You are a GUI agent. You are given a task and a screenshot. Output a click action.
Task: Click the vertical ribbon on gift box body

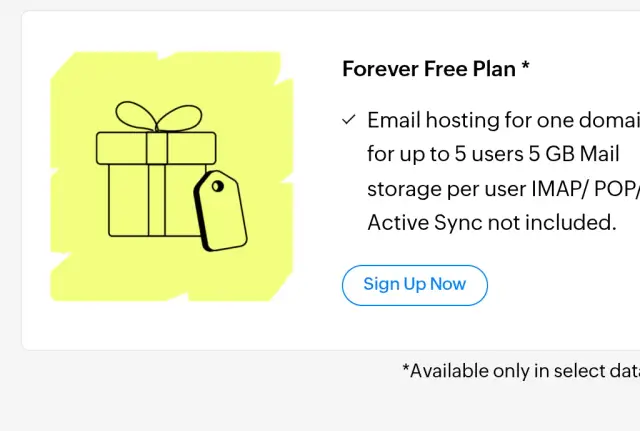(157, 200)
